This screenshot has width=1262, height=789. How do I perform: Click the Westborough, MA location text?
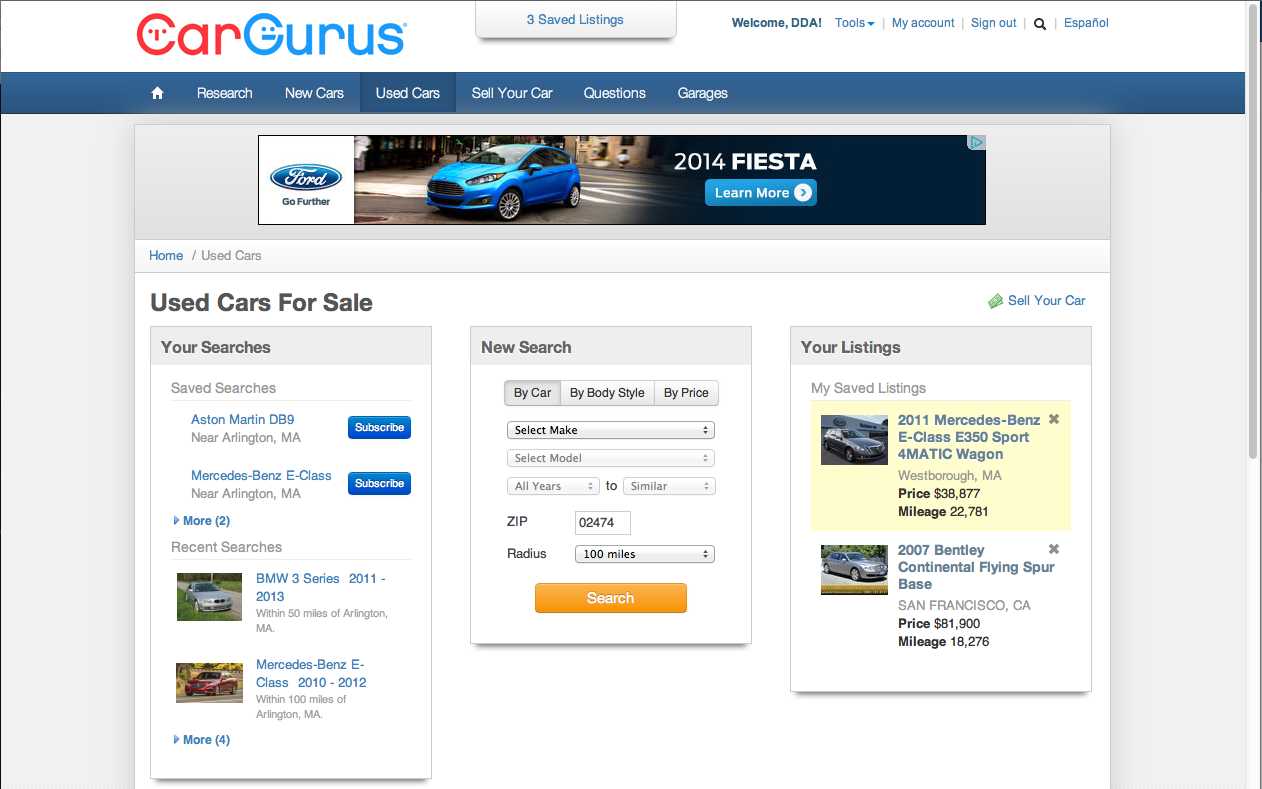pyautogui.click(x=950, y=476)
